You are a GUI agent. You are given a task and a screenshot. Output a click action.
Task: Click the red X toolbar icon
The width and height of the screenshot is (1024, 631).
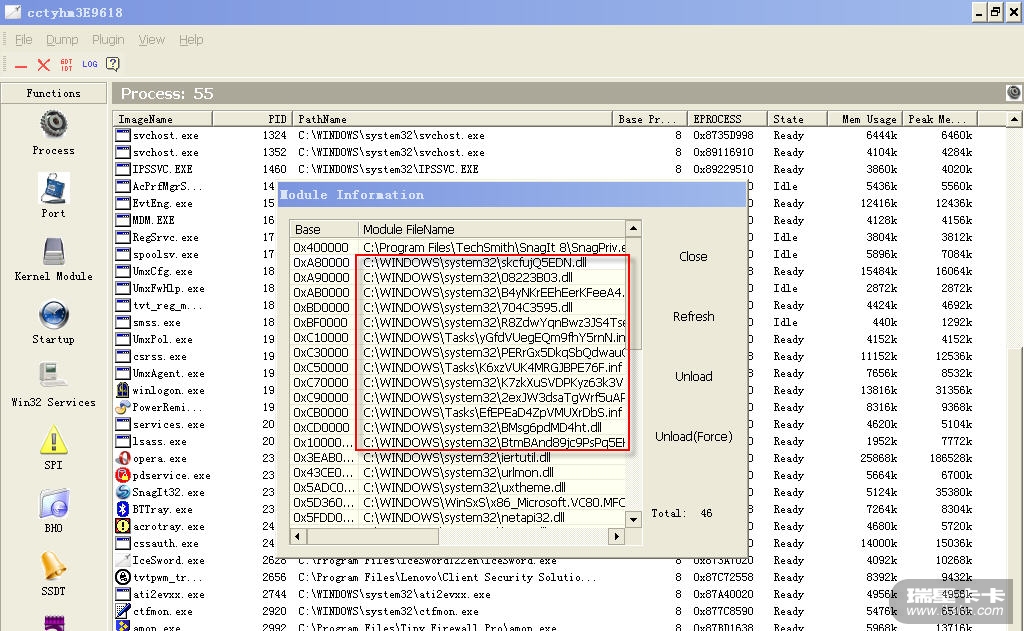[x=43, y=64]
